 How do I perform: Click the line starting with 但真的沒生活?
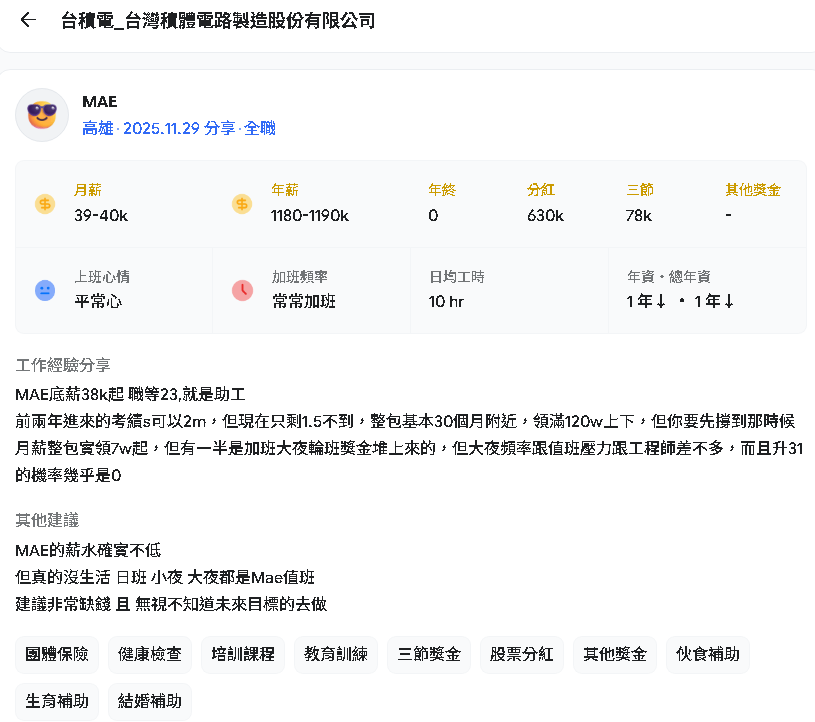pos(165,577)
